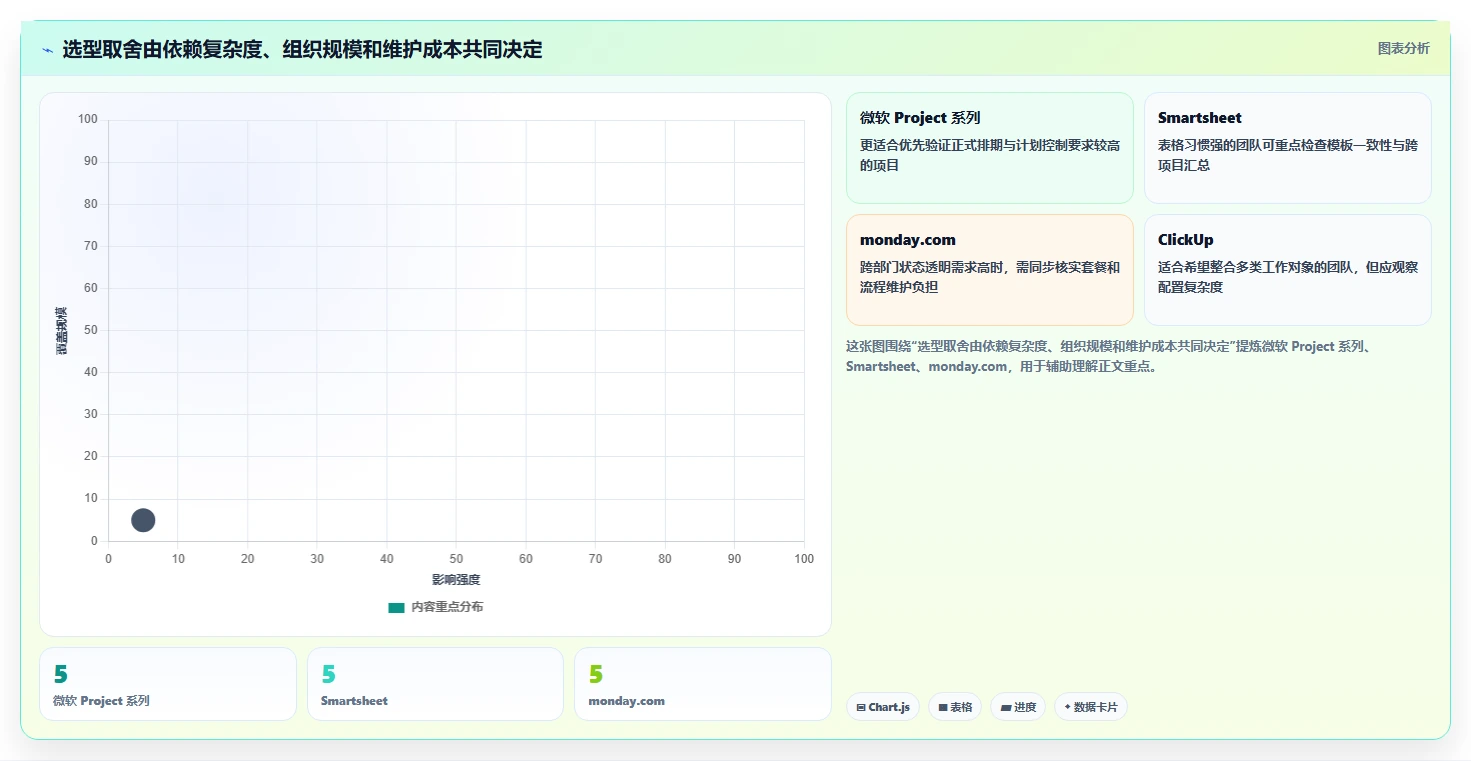Open the ClickUp description card
The image size is (1471, 761).
[1287, 270]
